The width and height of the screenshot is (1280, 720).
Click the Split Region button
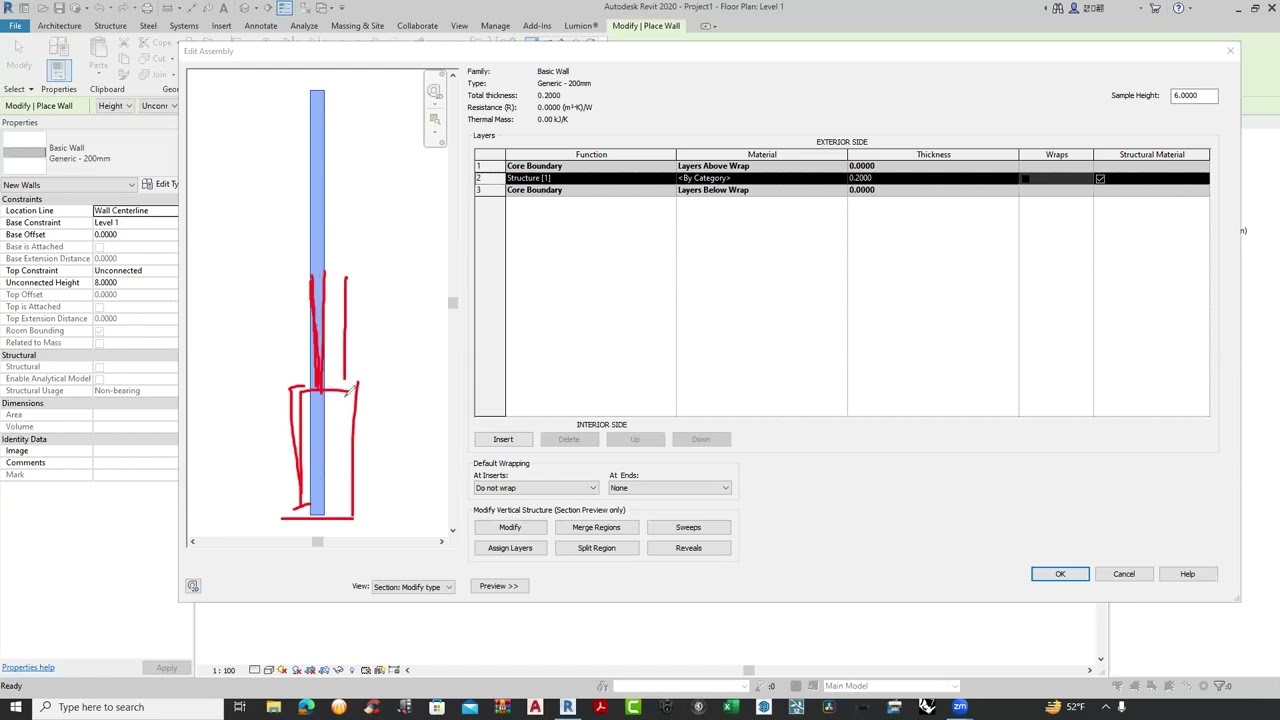pos(596,548)
